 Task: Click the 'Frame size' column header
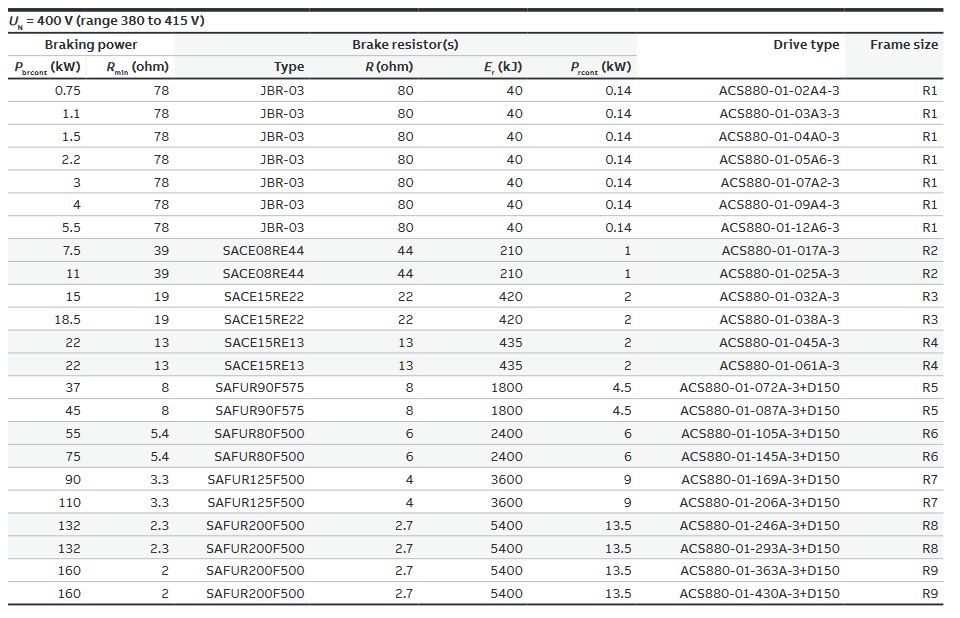904,45
